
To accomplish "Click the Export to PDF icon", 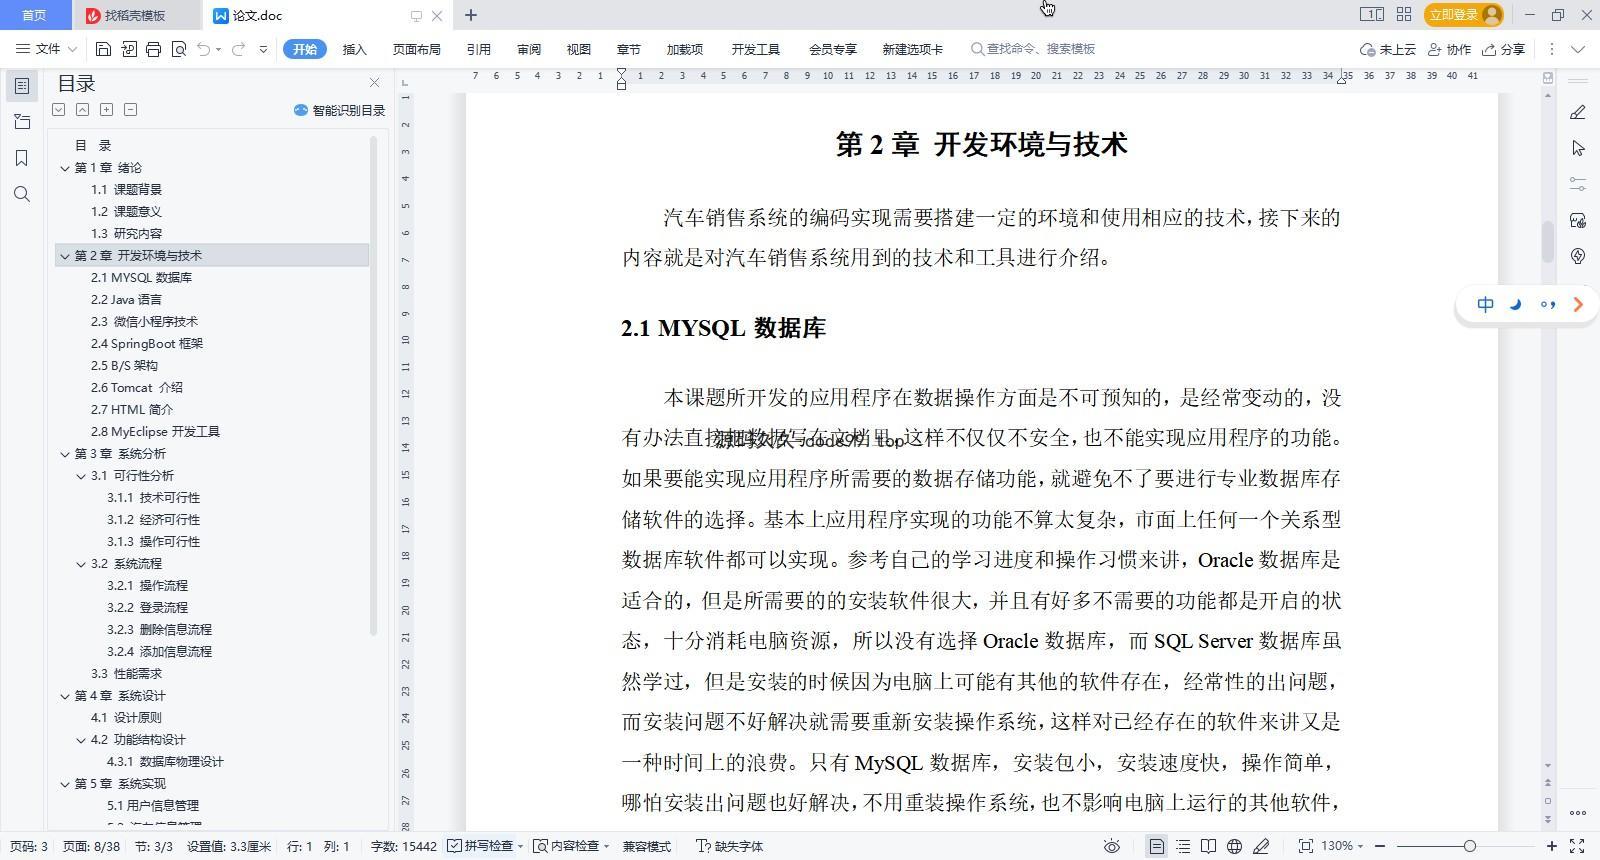I will [x=129, y=49].
